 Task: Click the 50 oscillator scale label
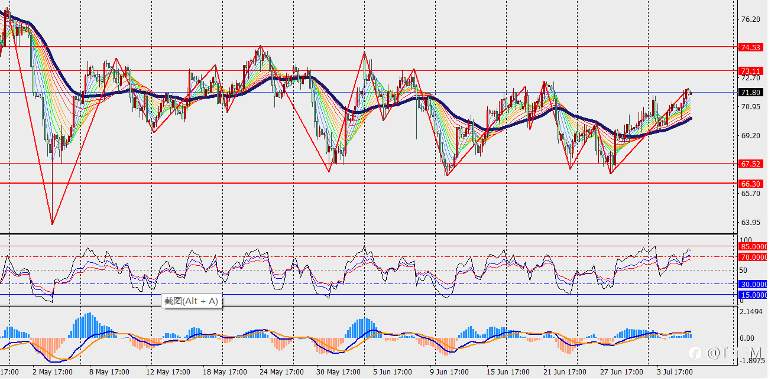tap(743, 270)
